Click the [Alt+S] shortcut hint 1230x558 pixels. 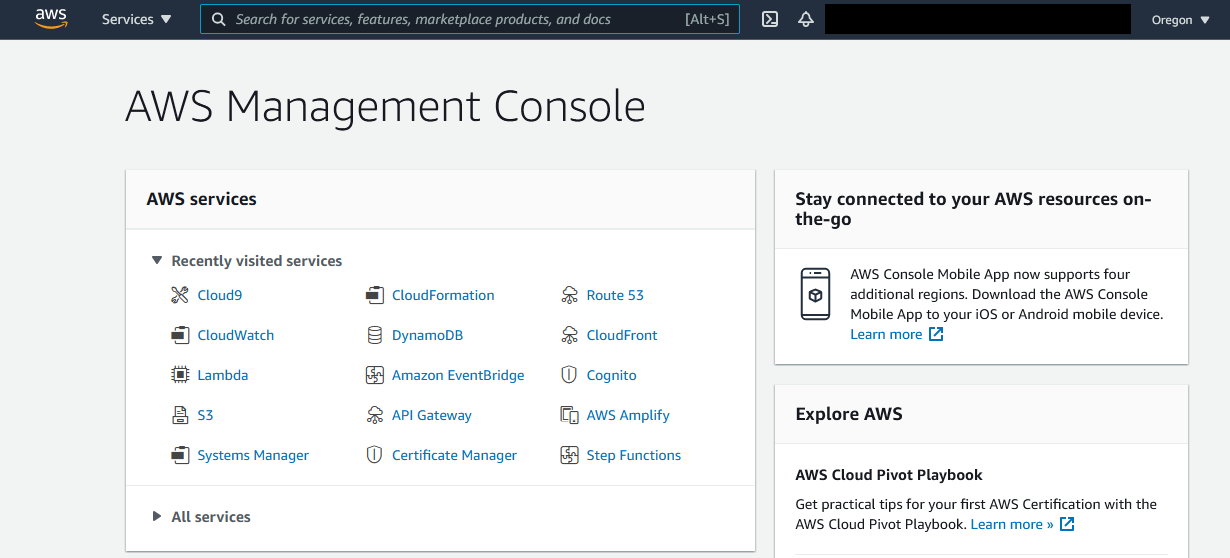point(707,19)
